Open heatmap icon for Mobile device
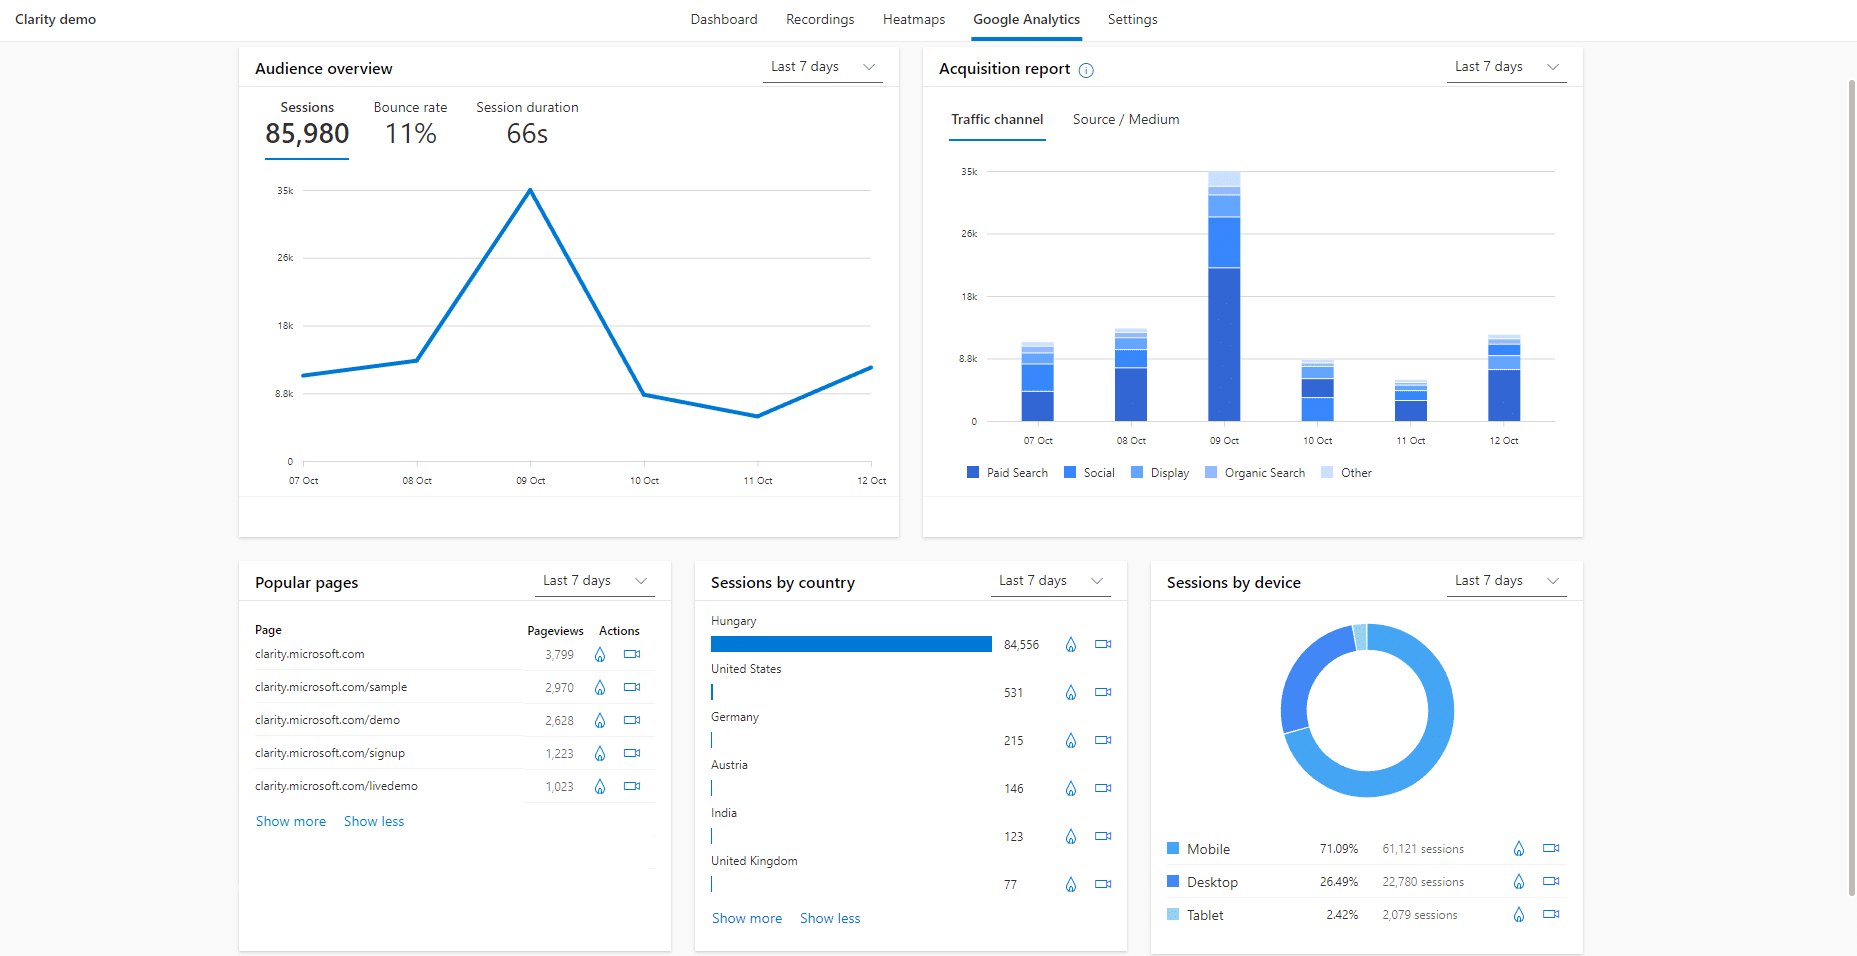Screen dimensions: 1857x956 pos(1519,849)
